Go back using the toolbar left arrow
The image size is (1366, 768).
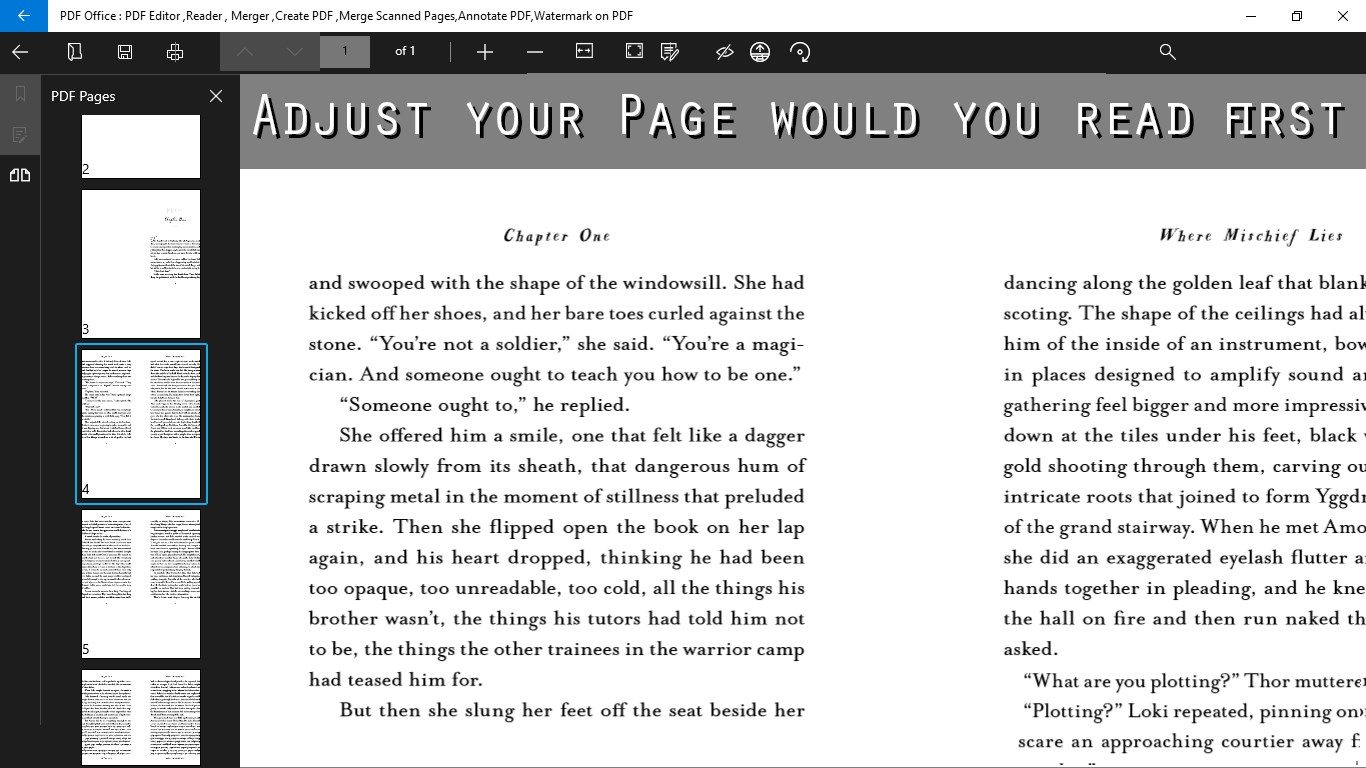click(20, 52)
